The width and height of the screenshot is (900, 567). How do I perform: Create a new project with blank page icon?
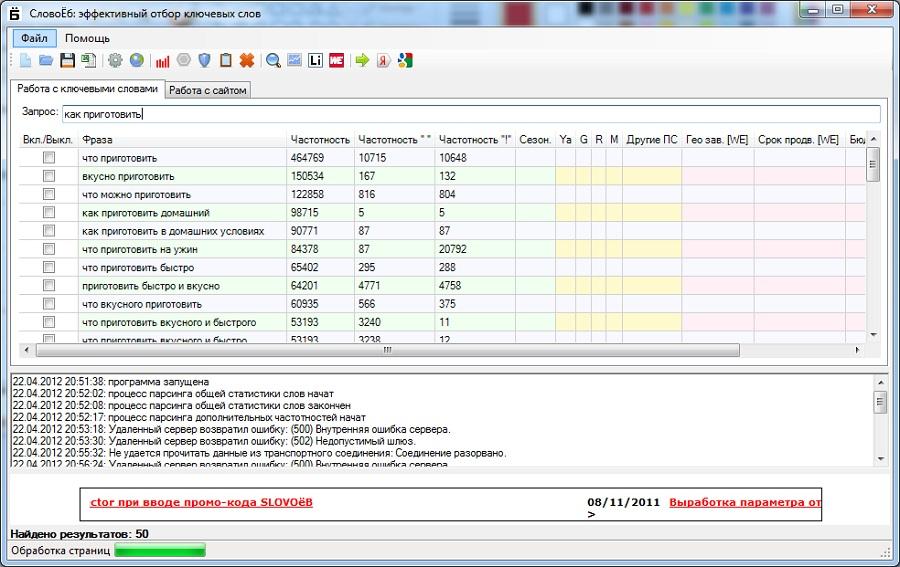[25, 60]
